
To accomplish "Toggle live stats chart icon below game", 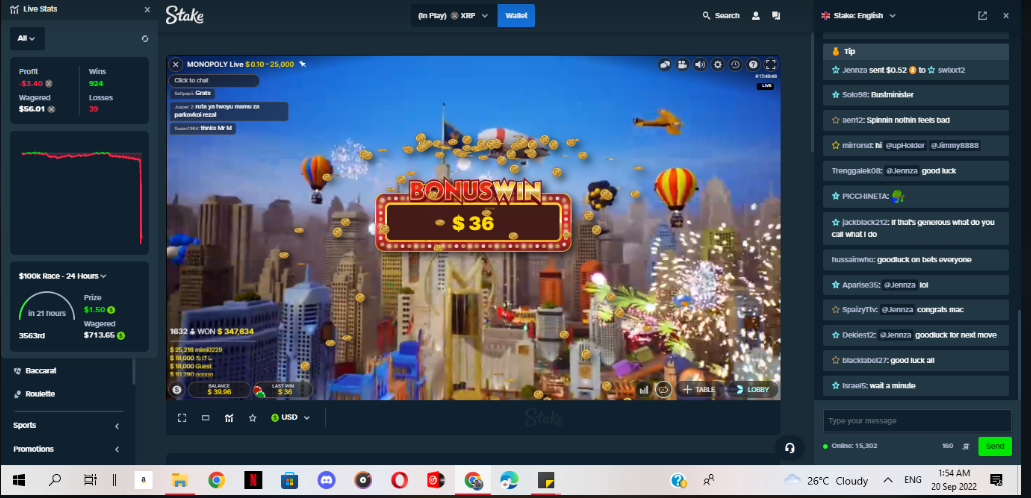I will point(229,418).
